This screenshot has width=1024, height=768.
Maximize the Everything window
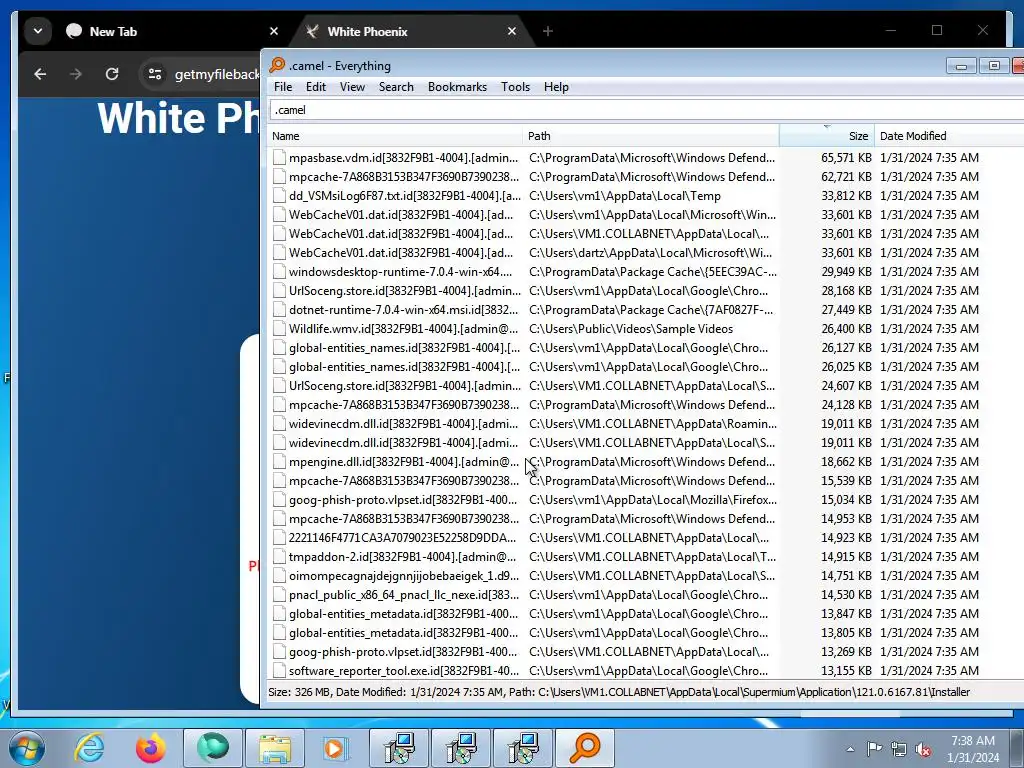pyautogui.click(x=994, y=65)
